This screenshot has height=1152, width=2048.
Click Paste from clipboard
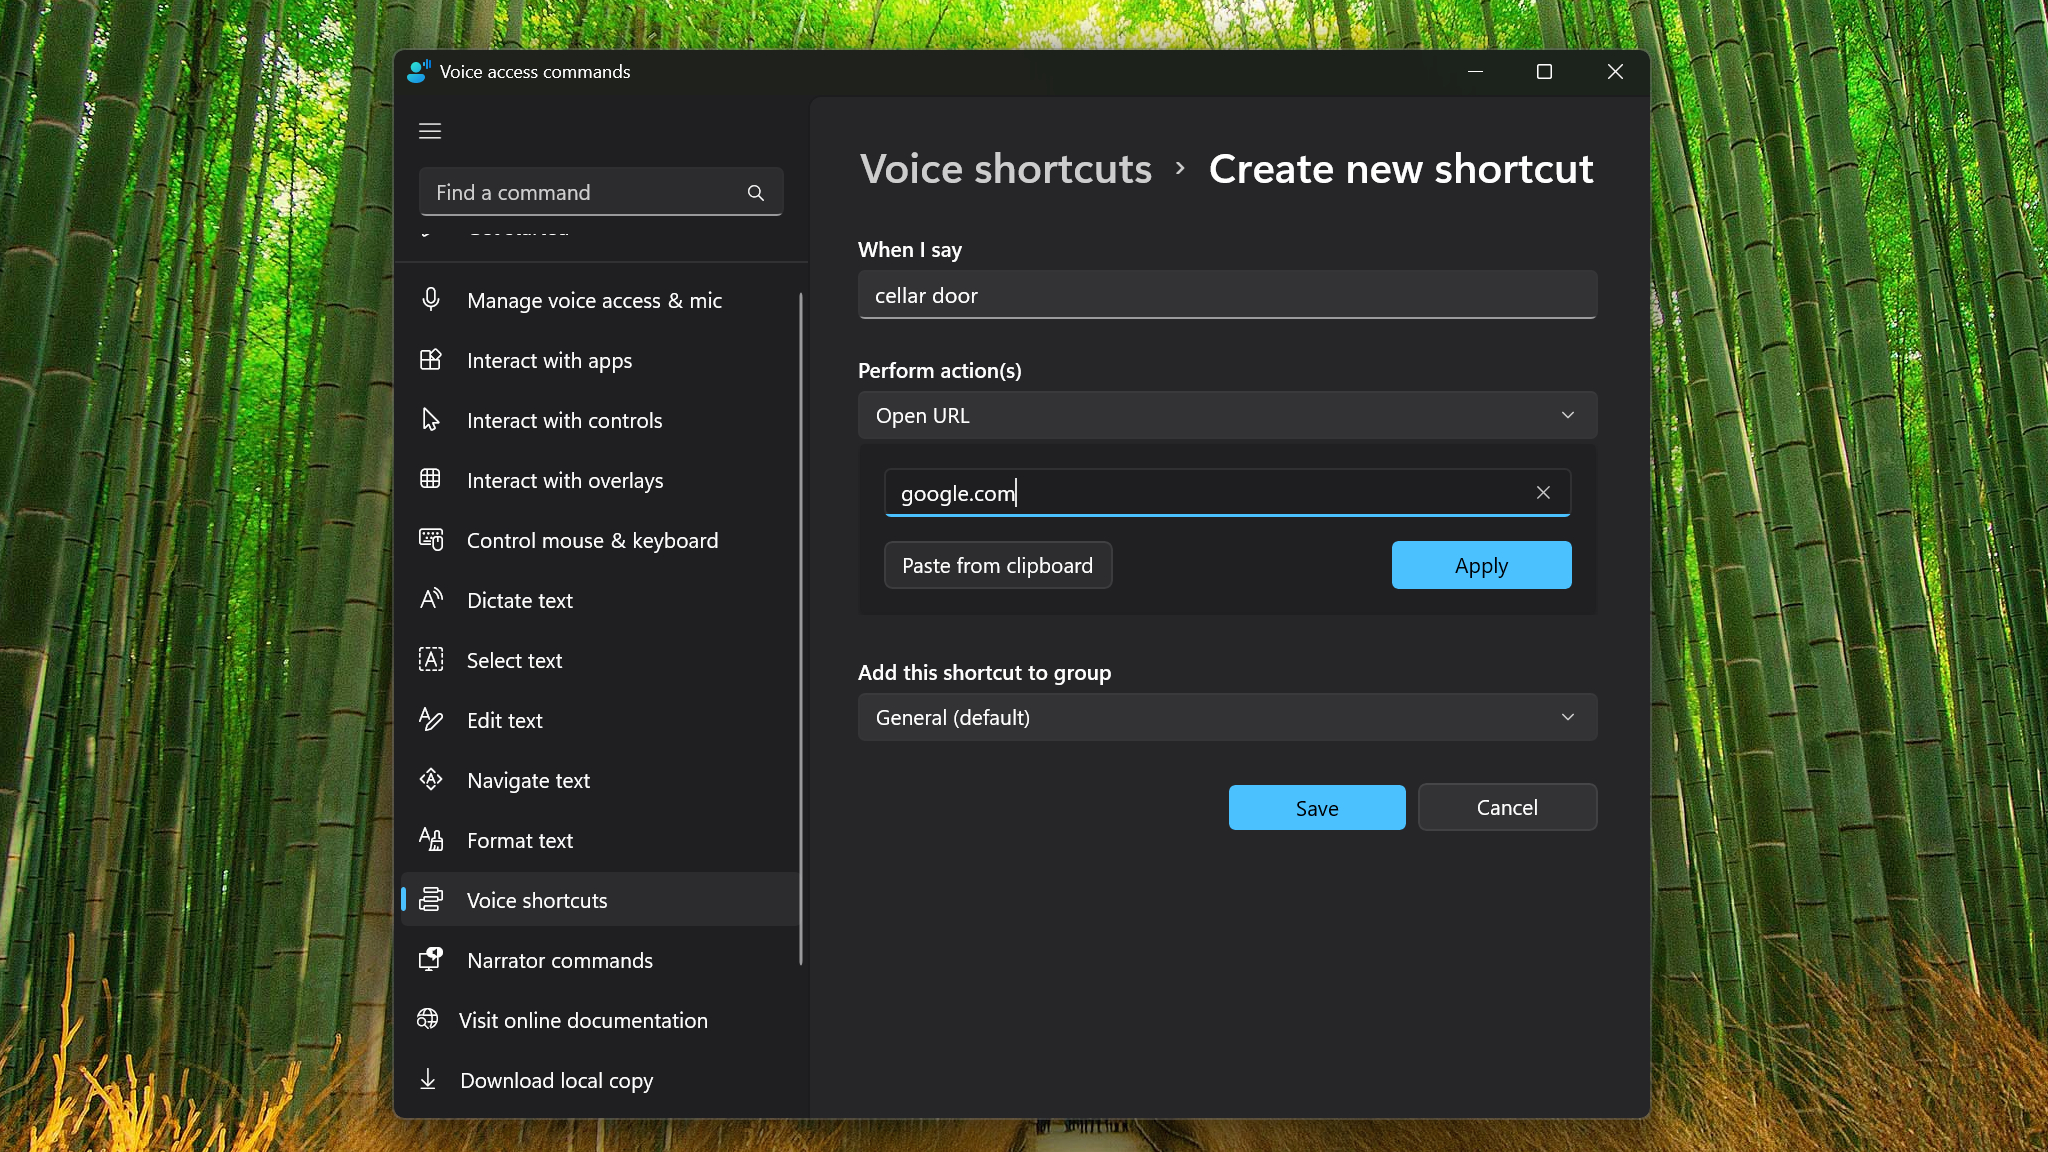[997, 566]
